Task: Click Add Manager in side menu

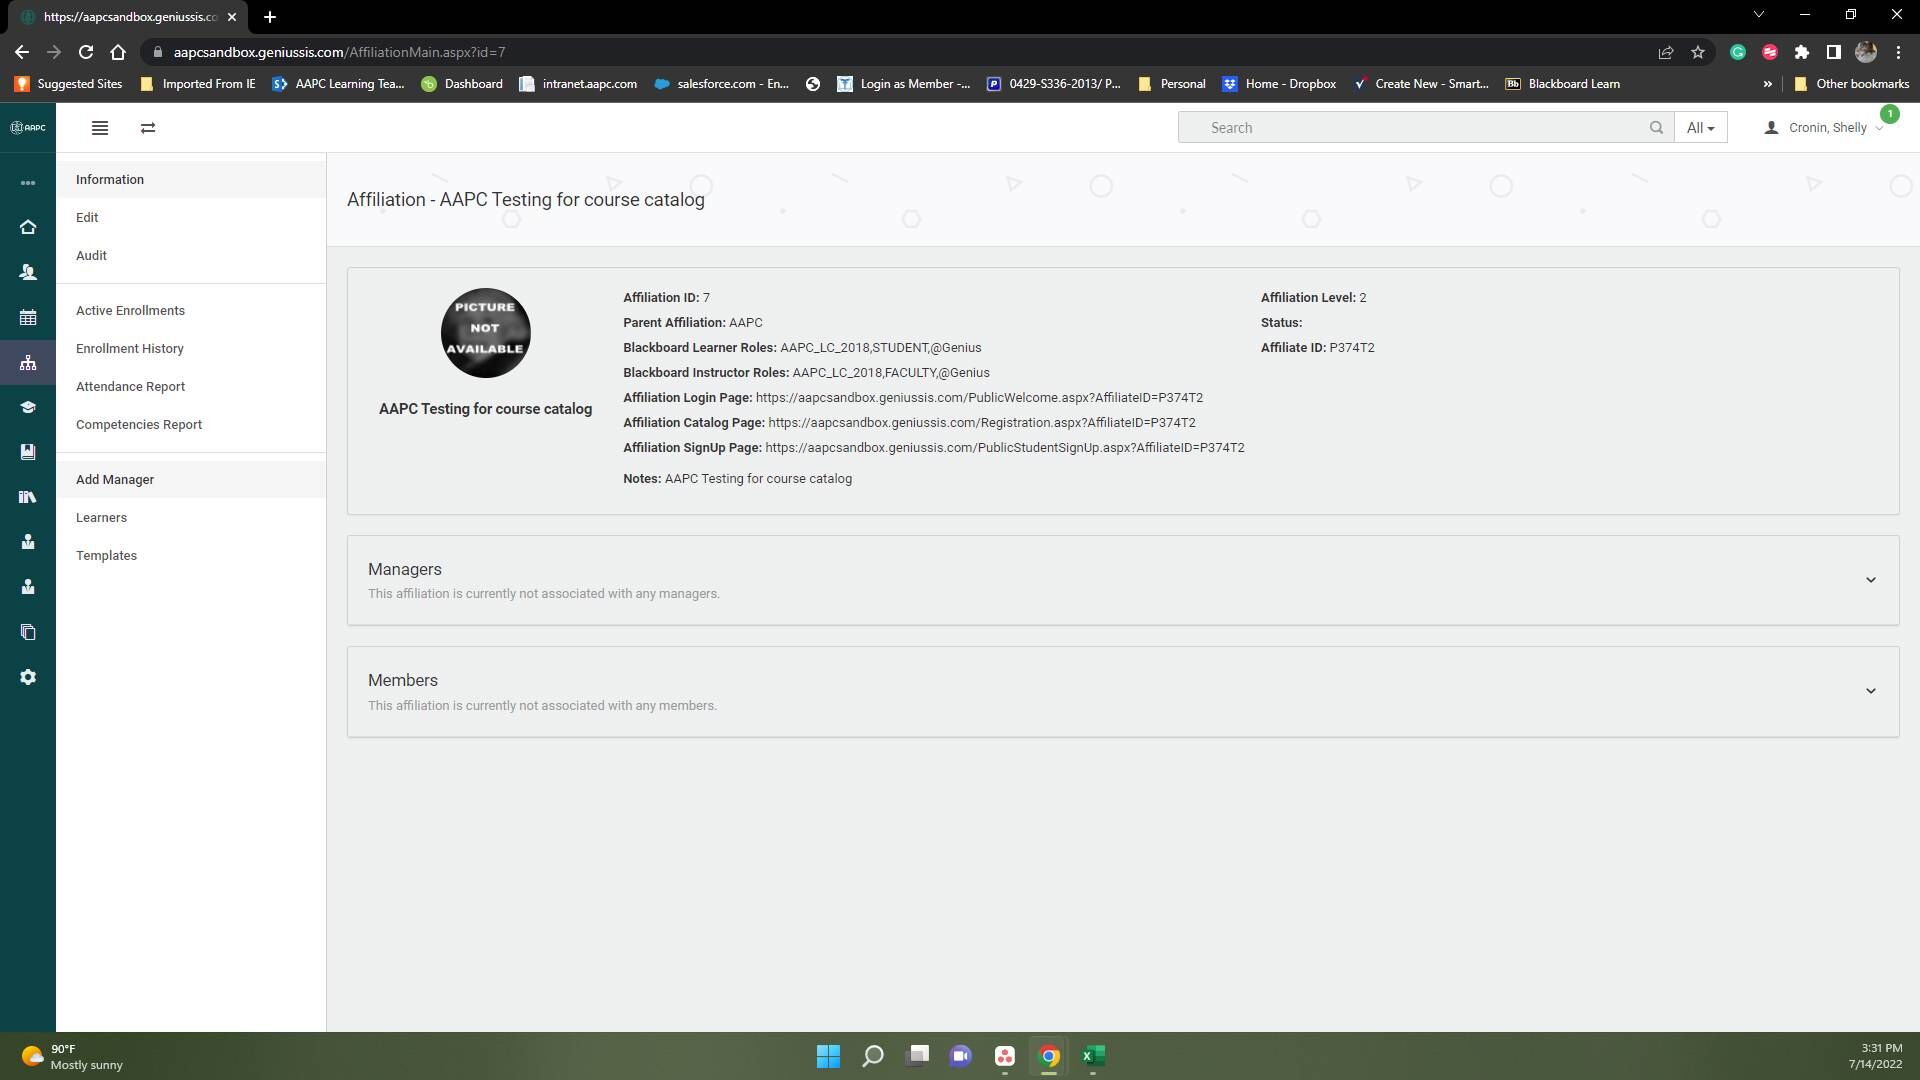Action: point(115,480)
